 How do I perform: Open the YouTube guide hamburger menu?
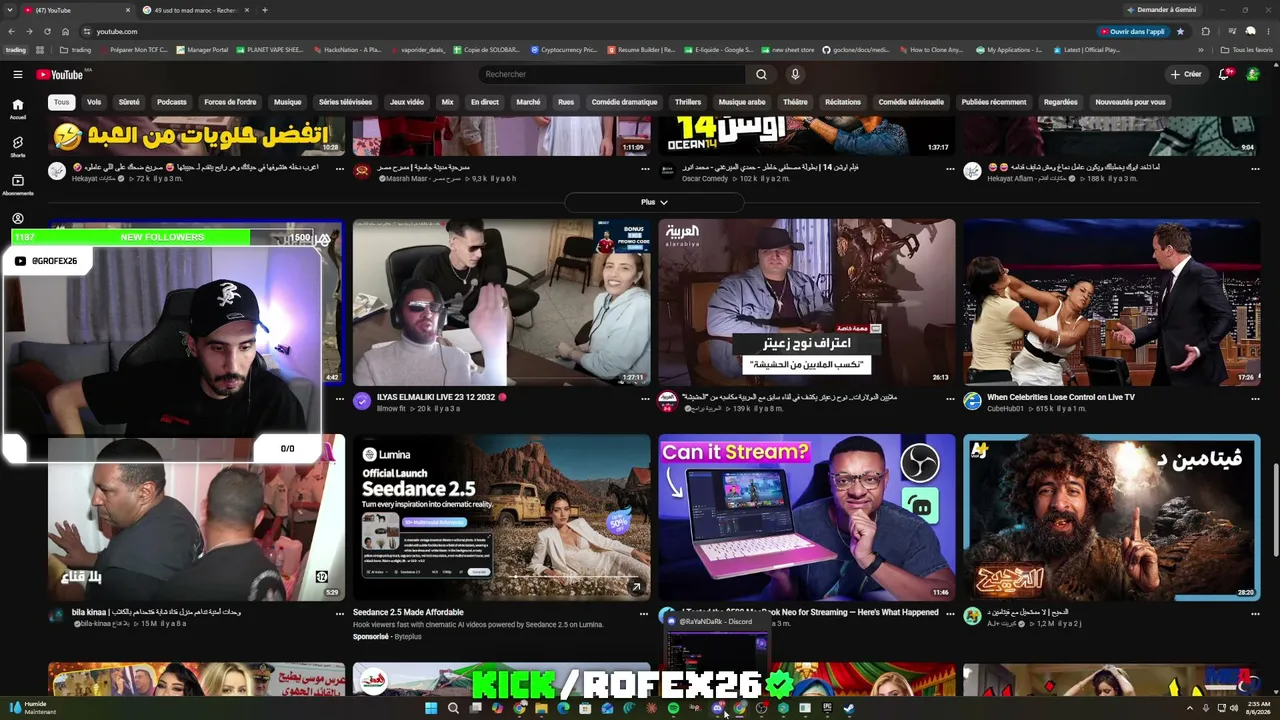(17, 74)
